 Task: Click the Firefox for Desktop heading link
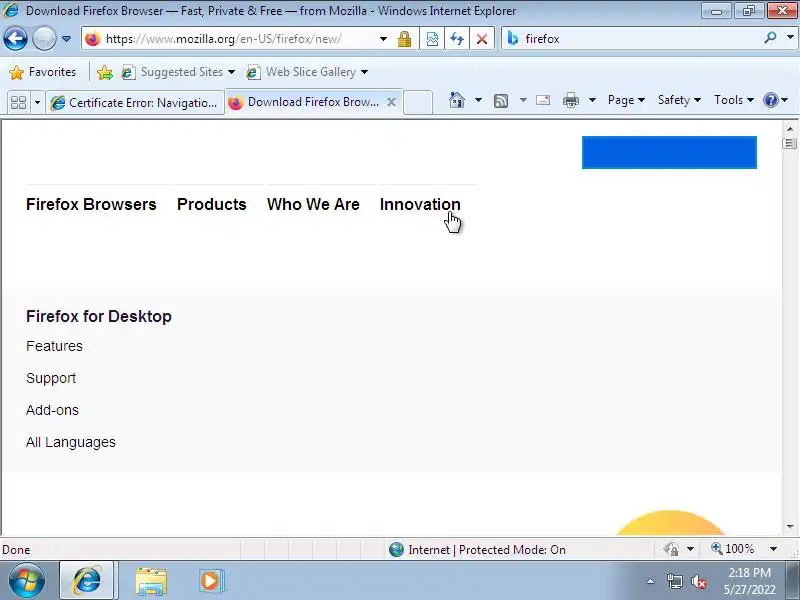point(99,316)
